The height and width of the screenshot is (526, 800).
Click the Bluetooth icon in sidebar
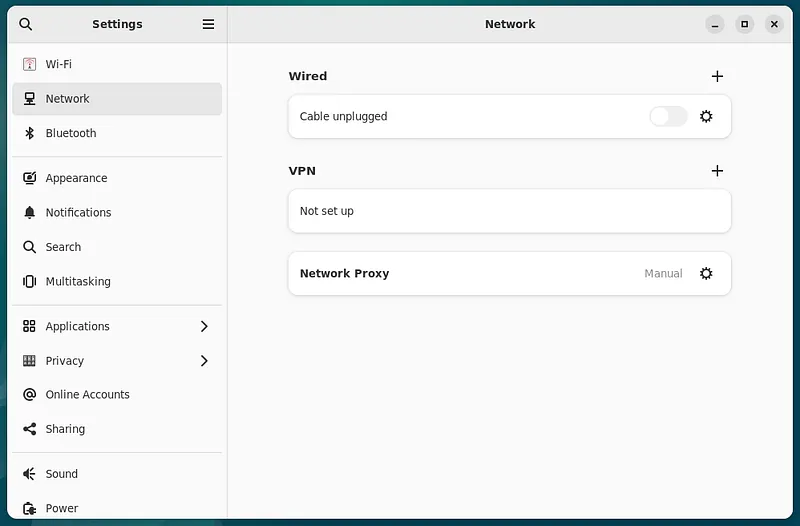29,133
